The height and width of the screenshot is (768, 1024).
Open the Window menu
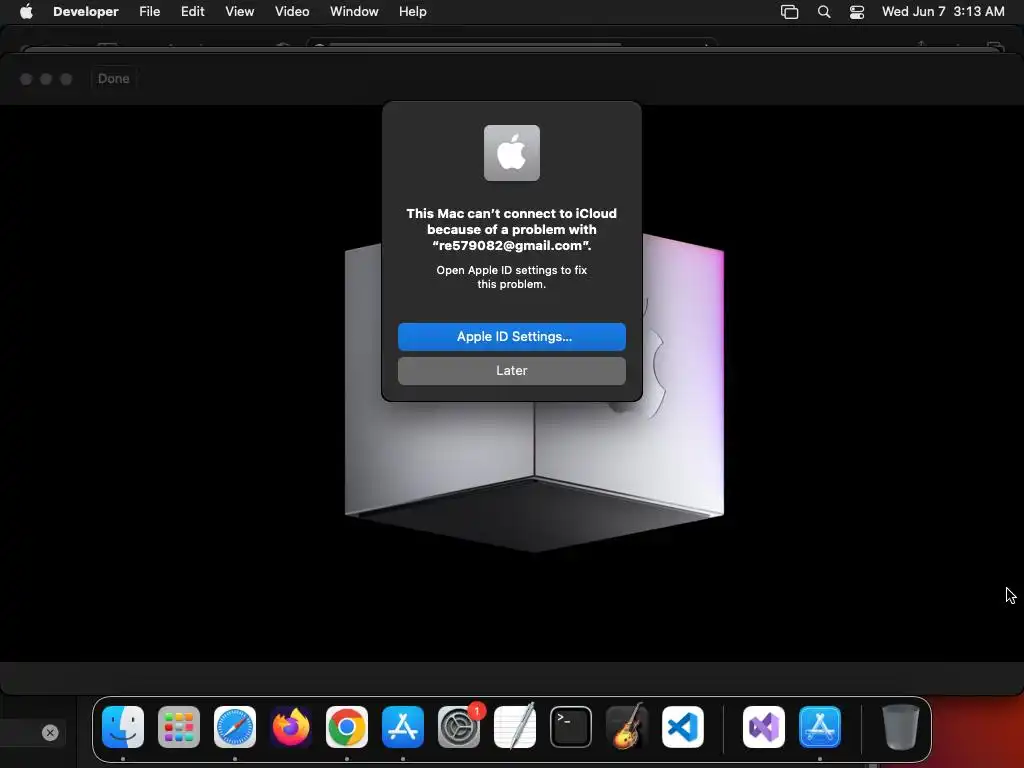(354, 11)
